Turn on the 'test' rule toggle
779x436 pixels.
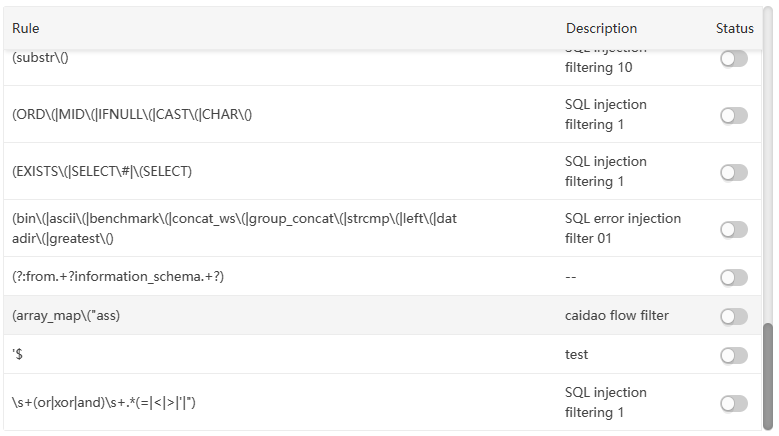point(733,355)
